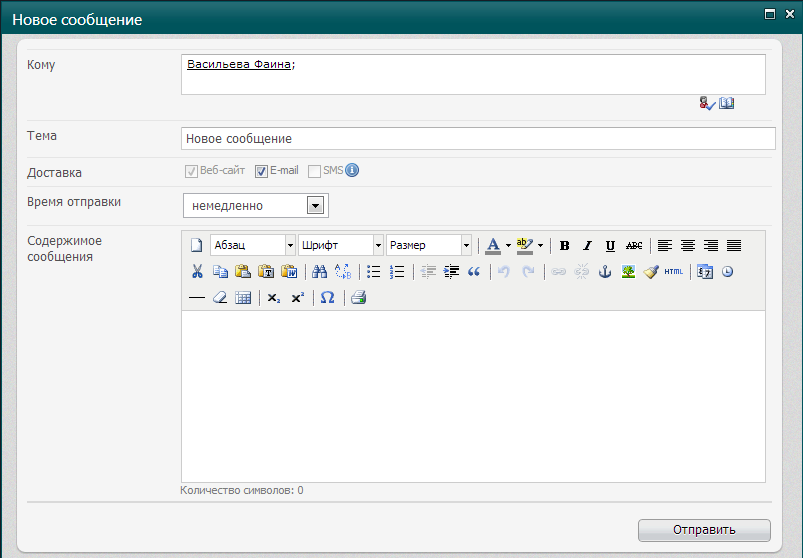This screenshot has height=558, width=803.
Task: Open the text color picker arrow
Action: [509, 246]
